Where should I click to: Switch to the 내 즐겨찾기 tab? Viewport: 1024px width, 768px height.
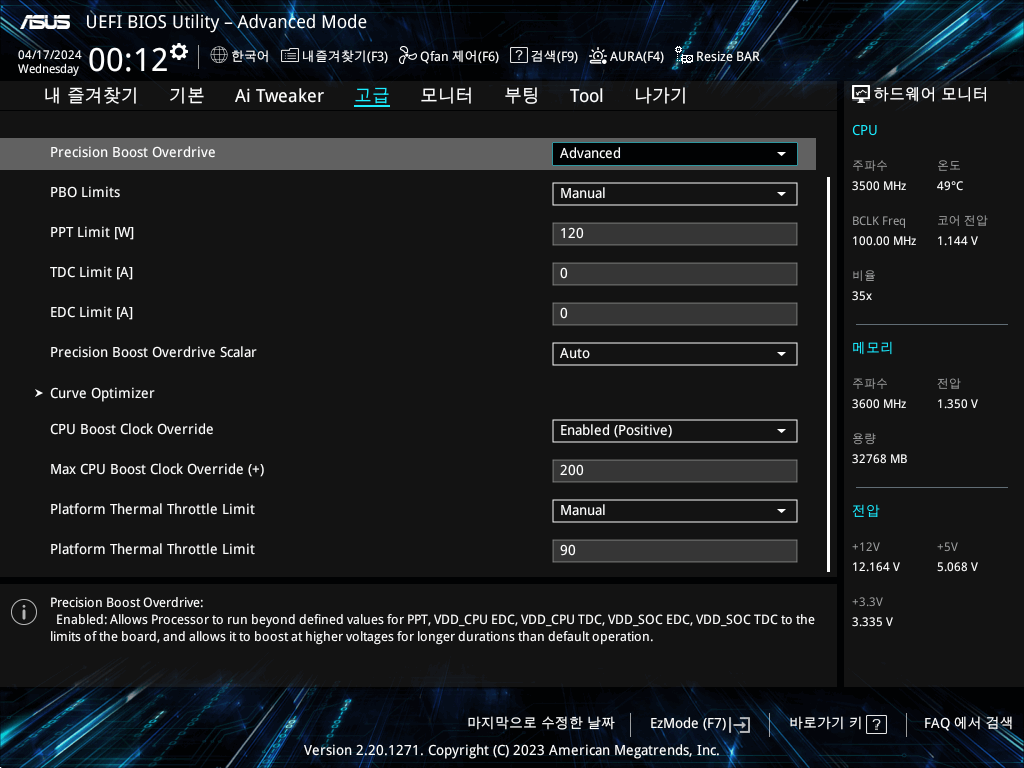click(91, 96)
